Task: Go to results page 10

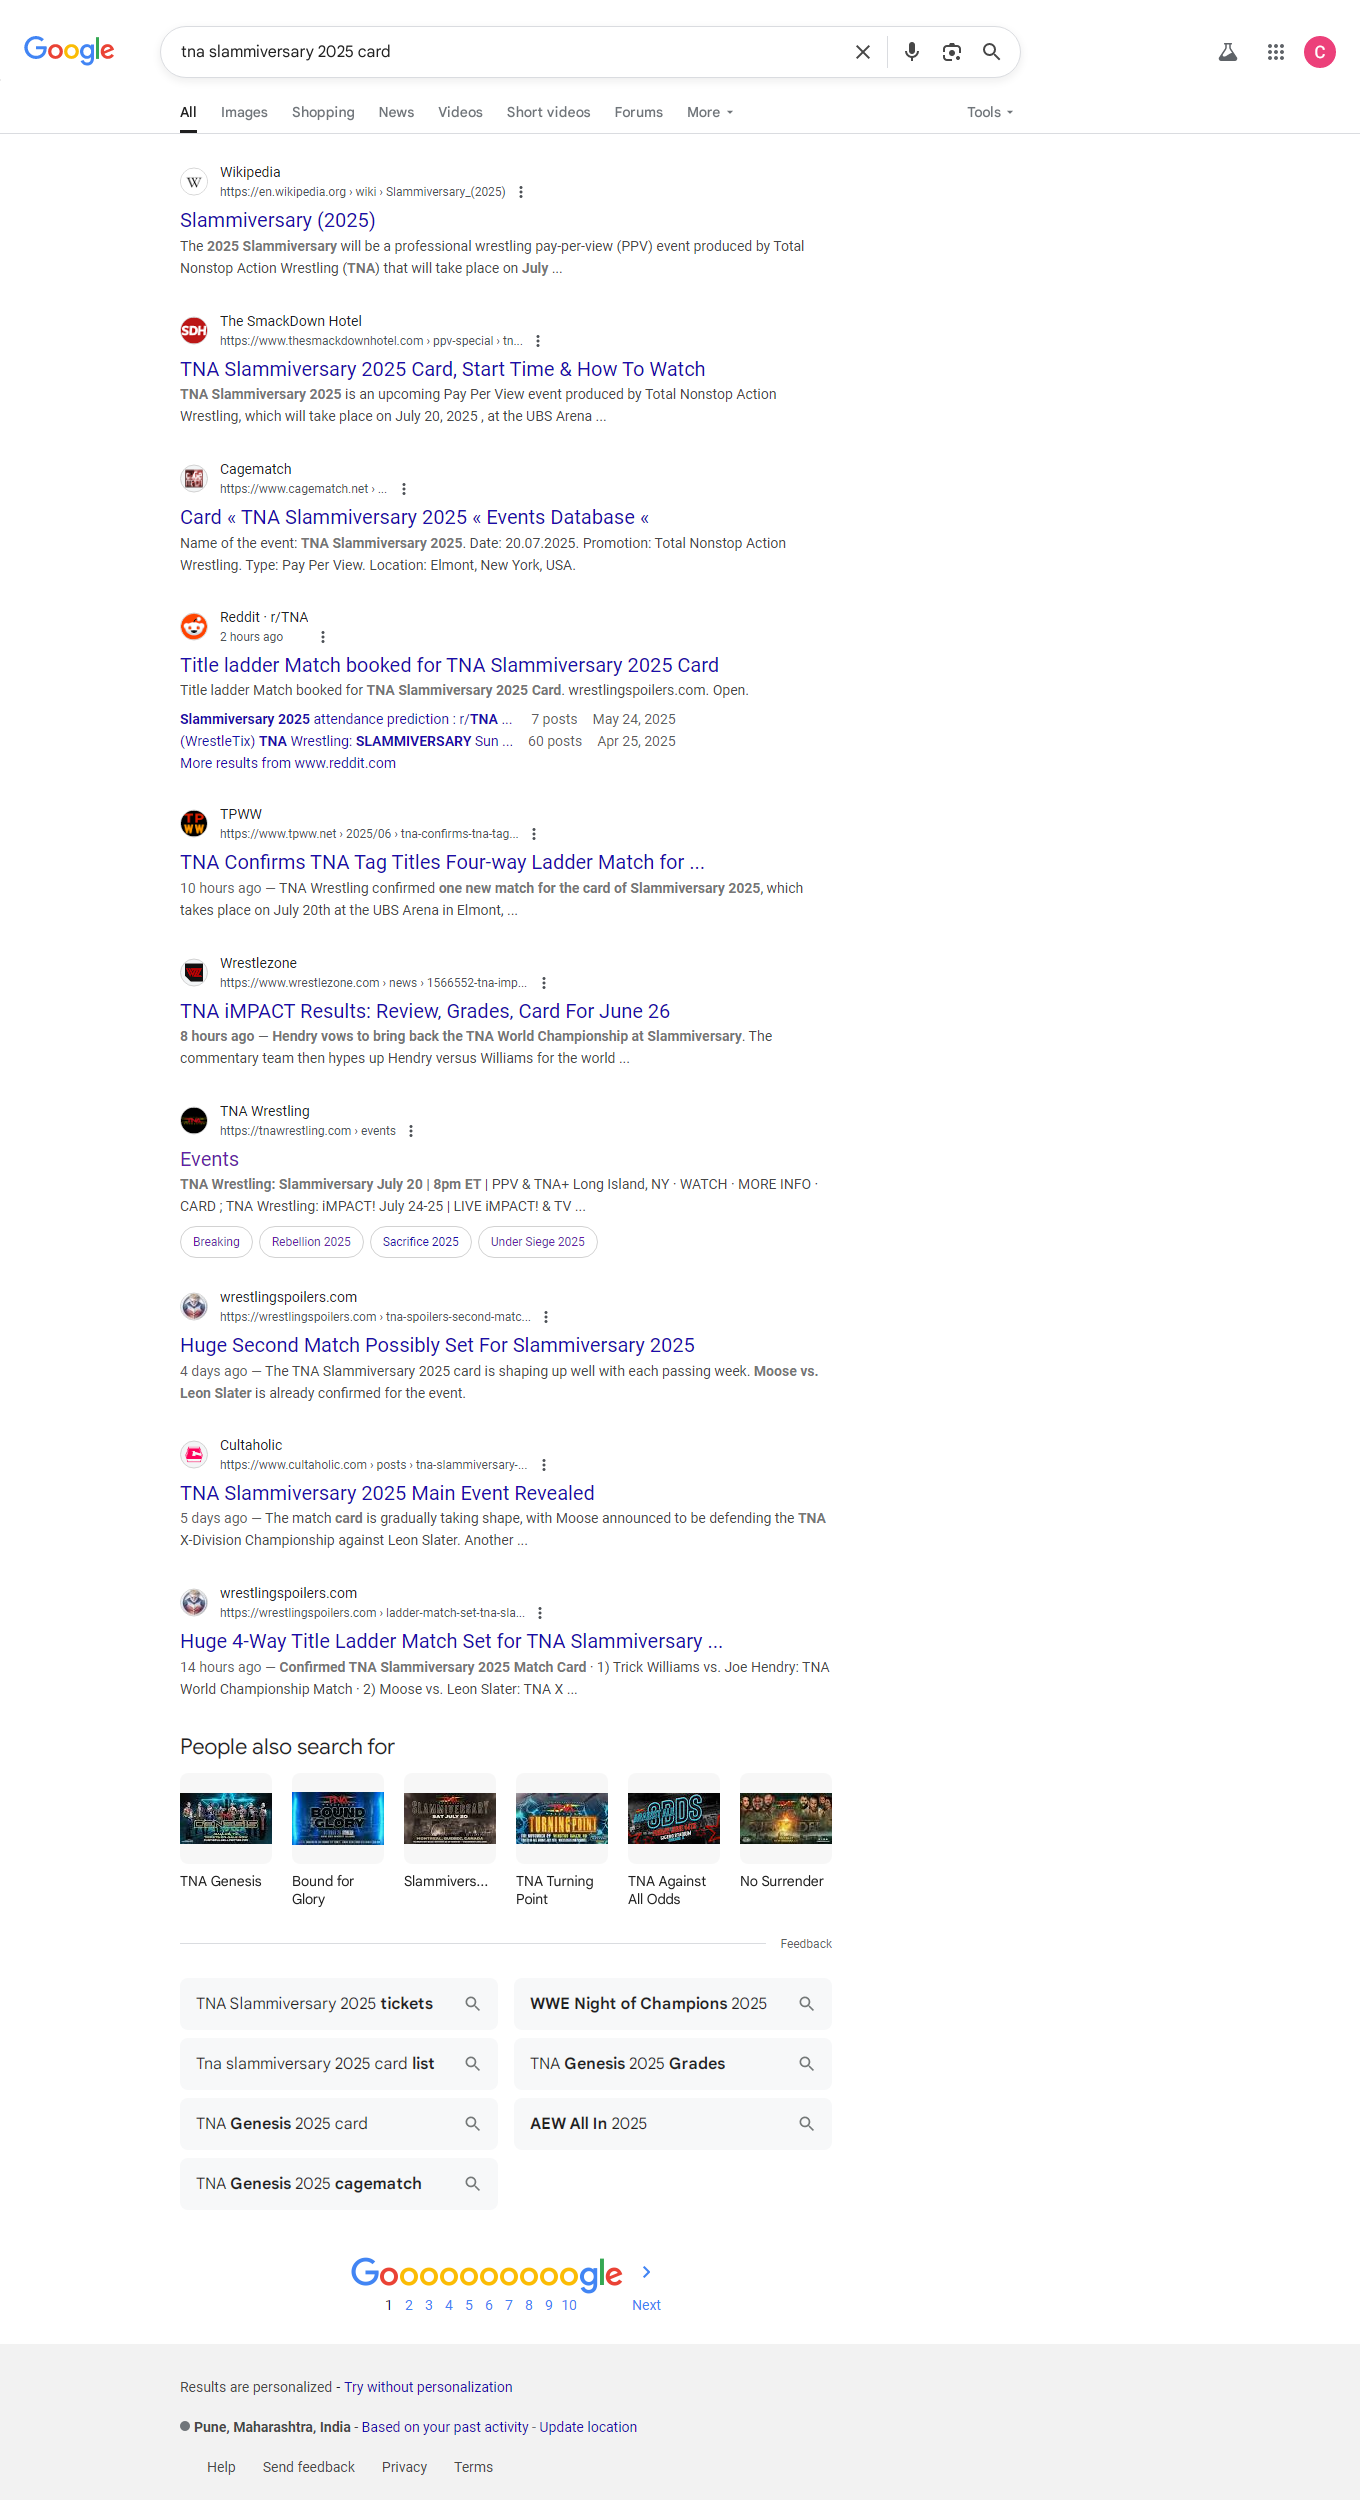Action: (569, 2305)
